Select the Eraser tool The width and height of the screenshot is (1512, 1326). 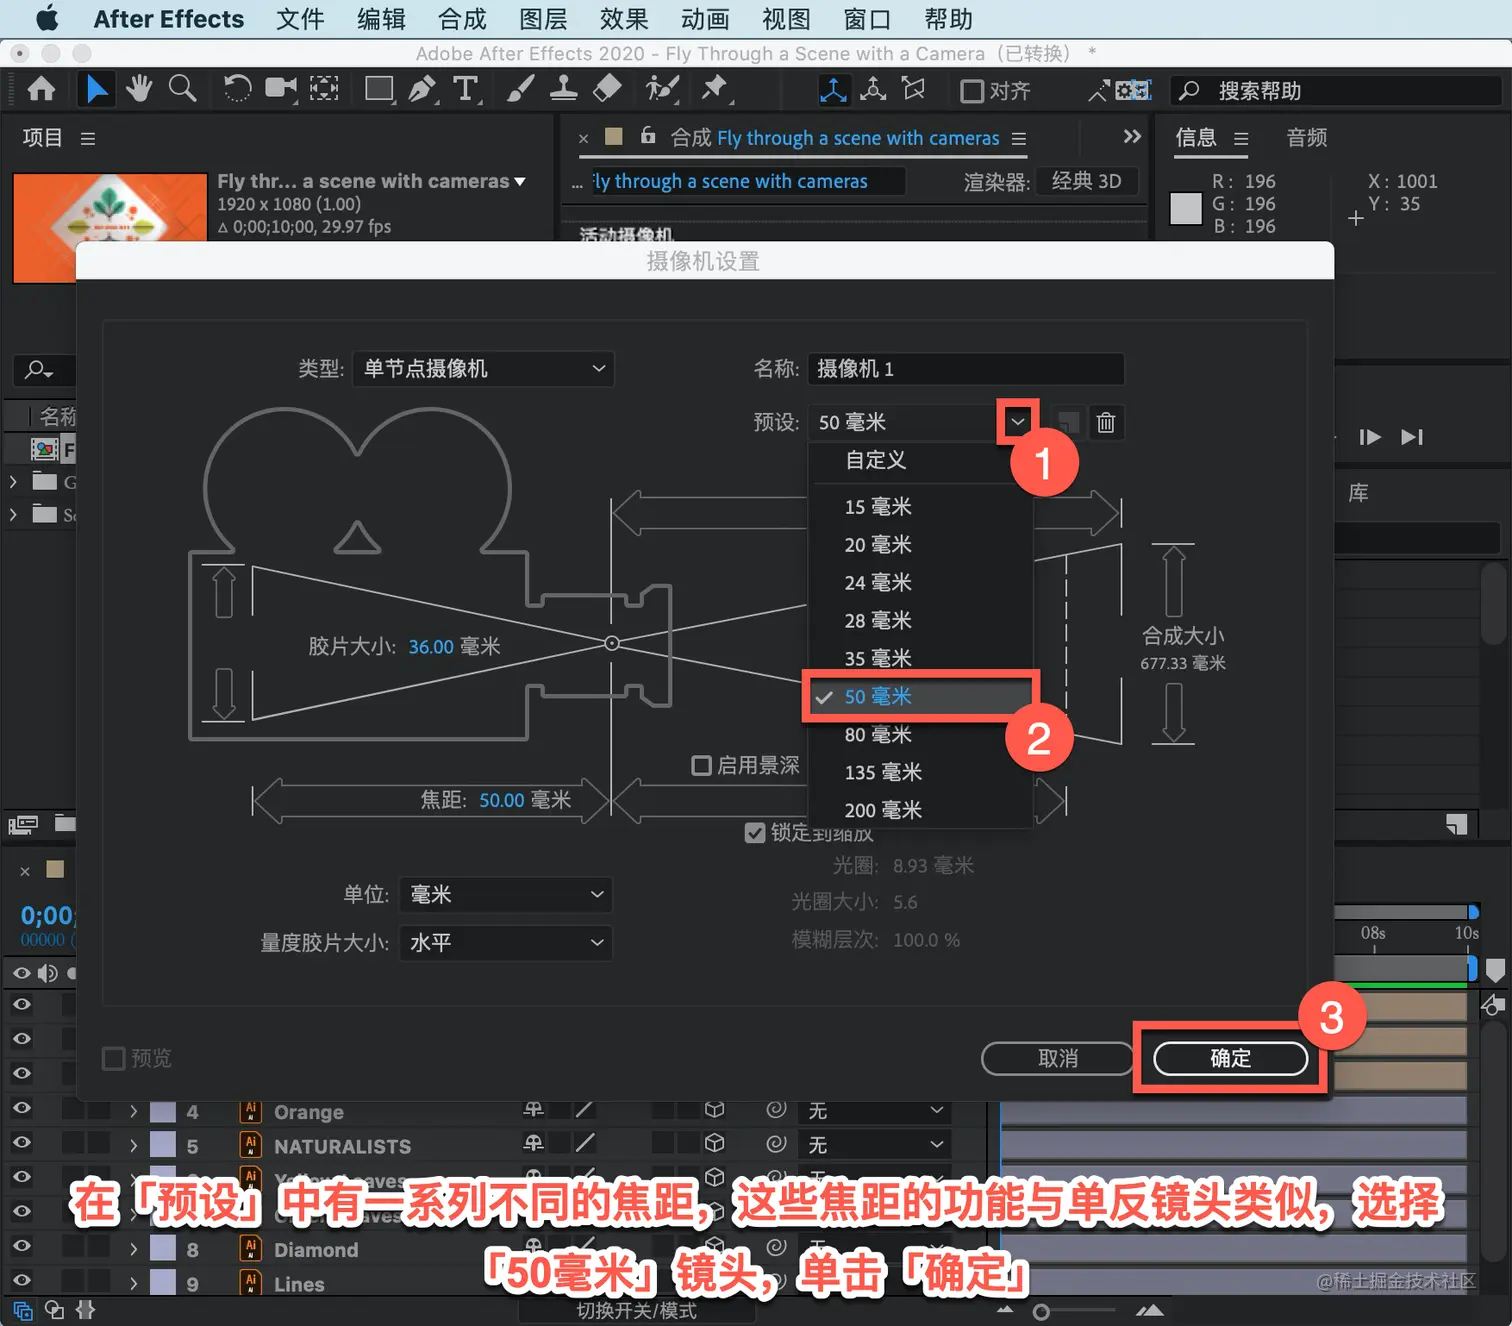(607, 90)
